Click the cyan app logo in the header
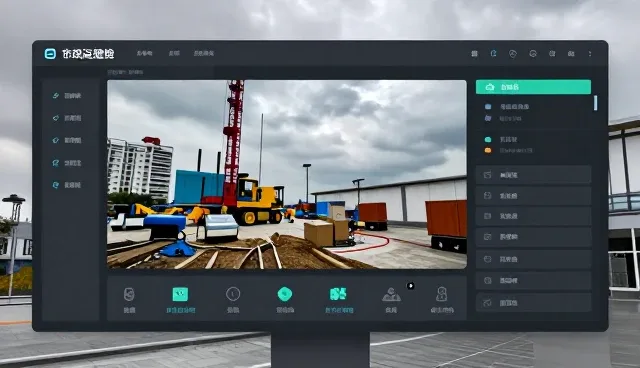Screen dimensions: 640x368 coord(50,53)
